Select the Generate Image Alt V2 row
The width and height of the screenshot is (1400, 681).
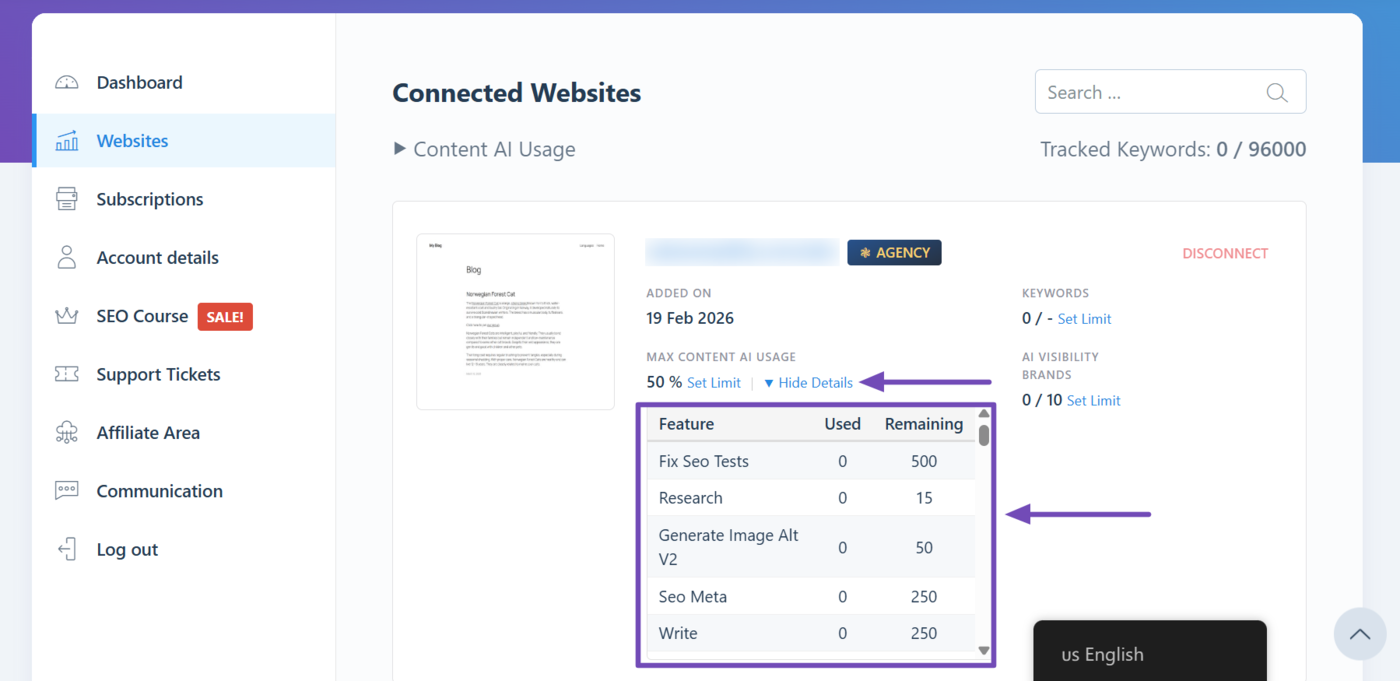(811, 547)
